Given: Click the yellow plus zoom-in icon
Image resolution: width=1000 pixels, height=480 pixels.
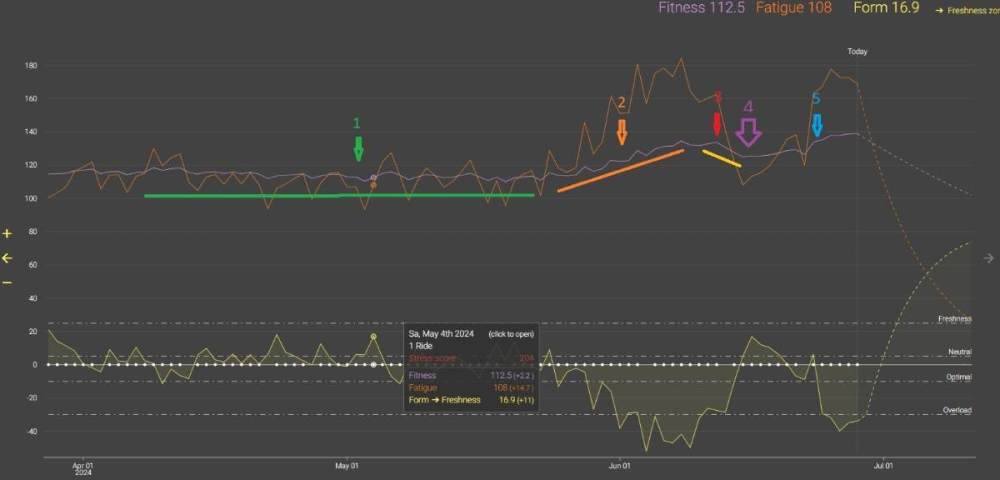Looking at the screenshot, I should click(x=7, y=234).
